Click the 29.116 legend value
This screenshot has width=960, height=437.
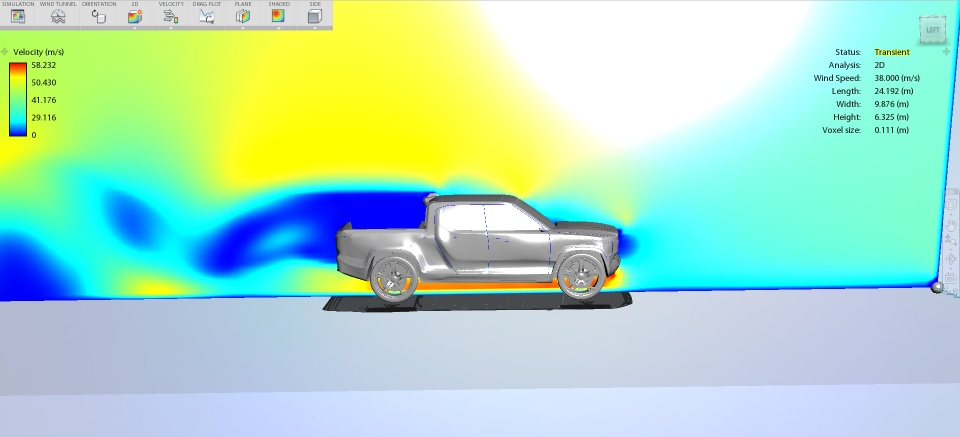pyautogui.click(x=43, y=118)
